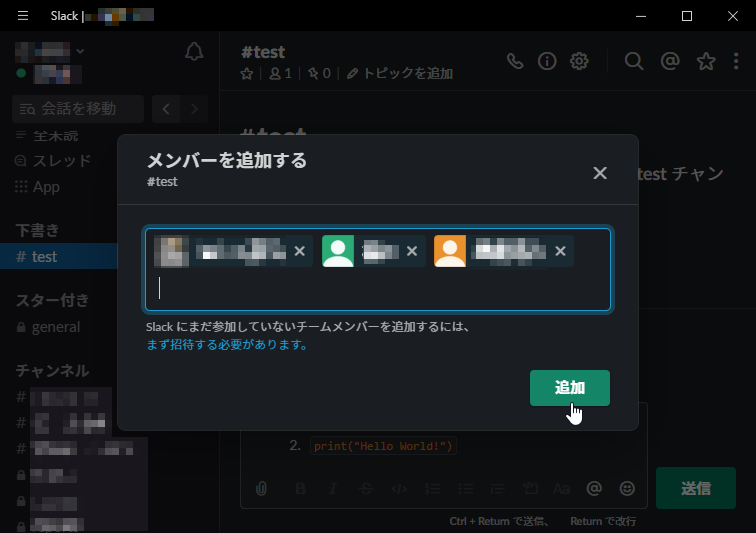View member count of #test
This screenshot has width=756, height=533.
[280, 73]
